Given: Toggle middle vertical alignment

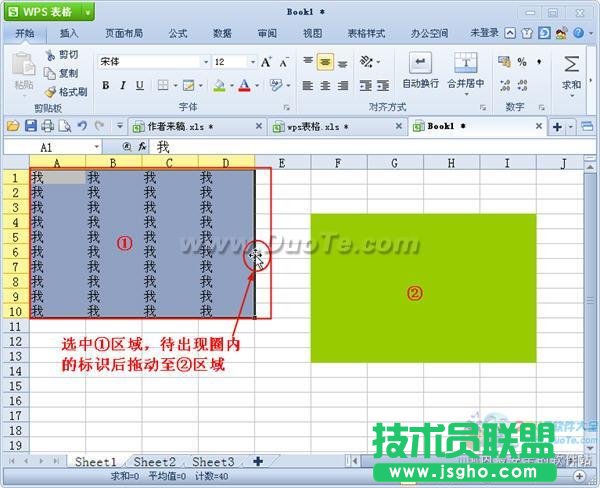Looking at the screenshot, I should [x=325, y=62].
